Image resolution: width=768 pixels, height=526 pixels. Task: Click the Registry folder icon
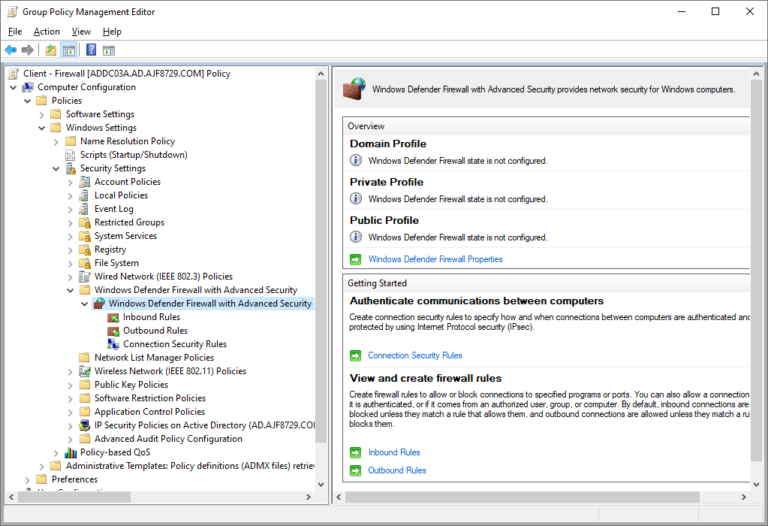point(85,249)
